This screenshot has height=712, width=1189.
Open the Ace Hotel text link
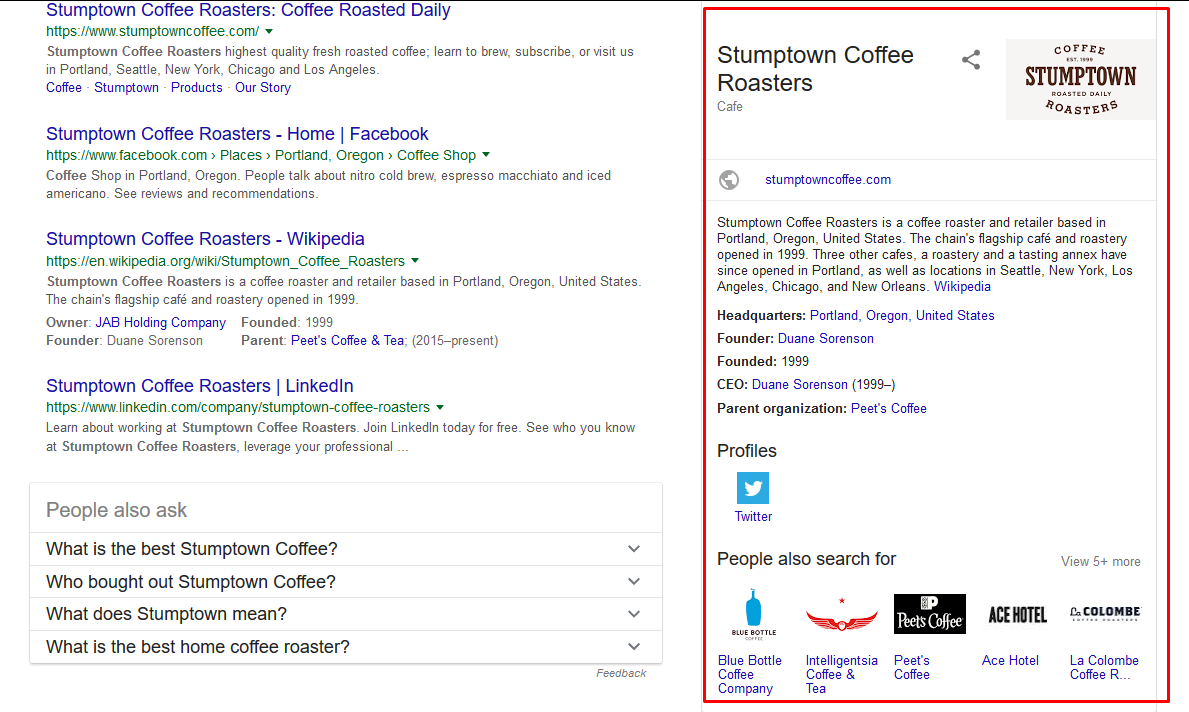1010,660
